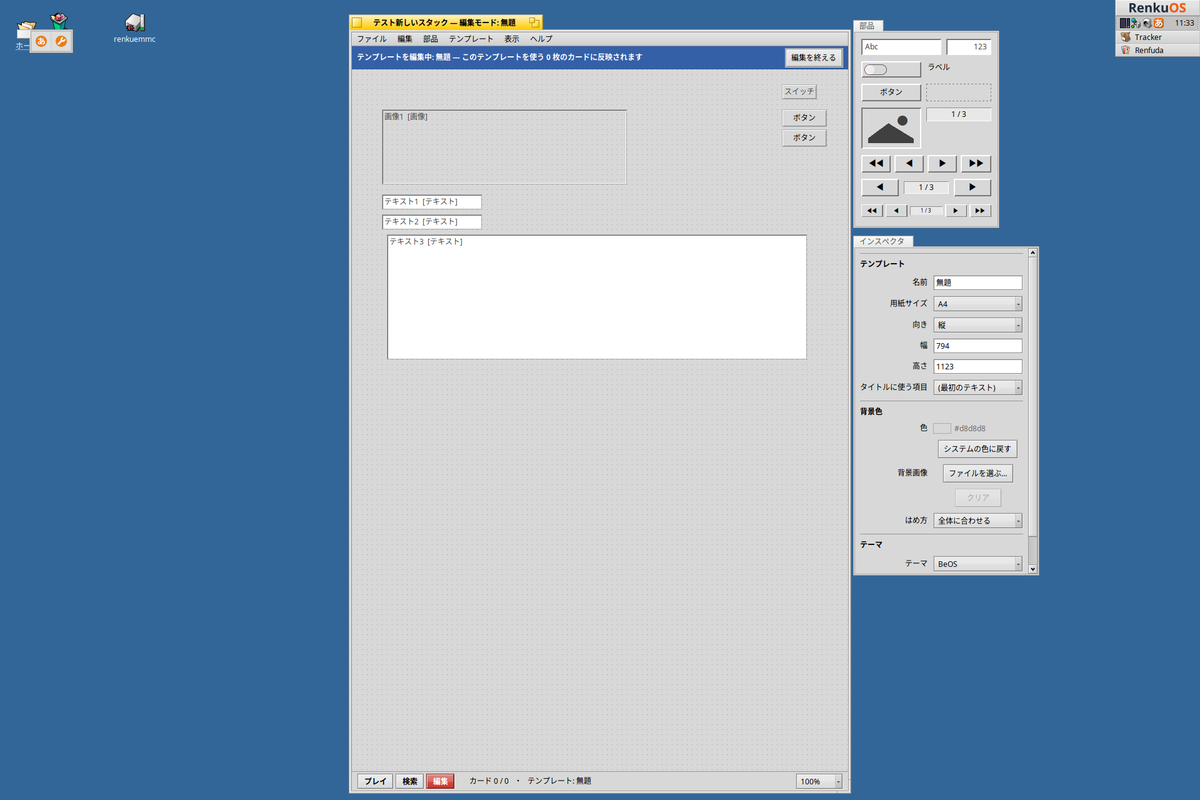Click the RenkuOS logo menu
Image resolution: width=1200 pixels, height=800 pixels.
tap(1156, 8)
